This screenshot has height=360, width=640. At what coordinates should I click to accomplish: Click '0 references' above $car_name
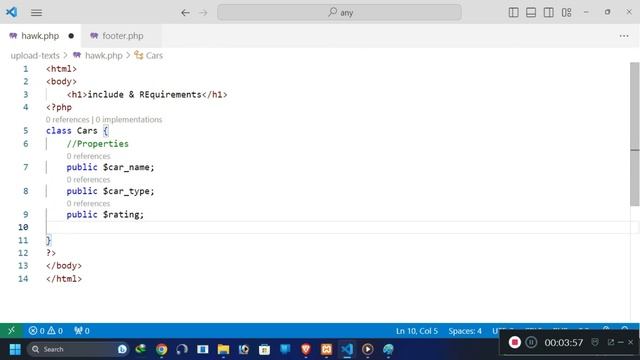pyautogui.click(x=88, y=156)
